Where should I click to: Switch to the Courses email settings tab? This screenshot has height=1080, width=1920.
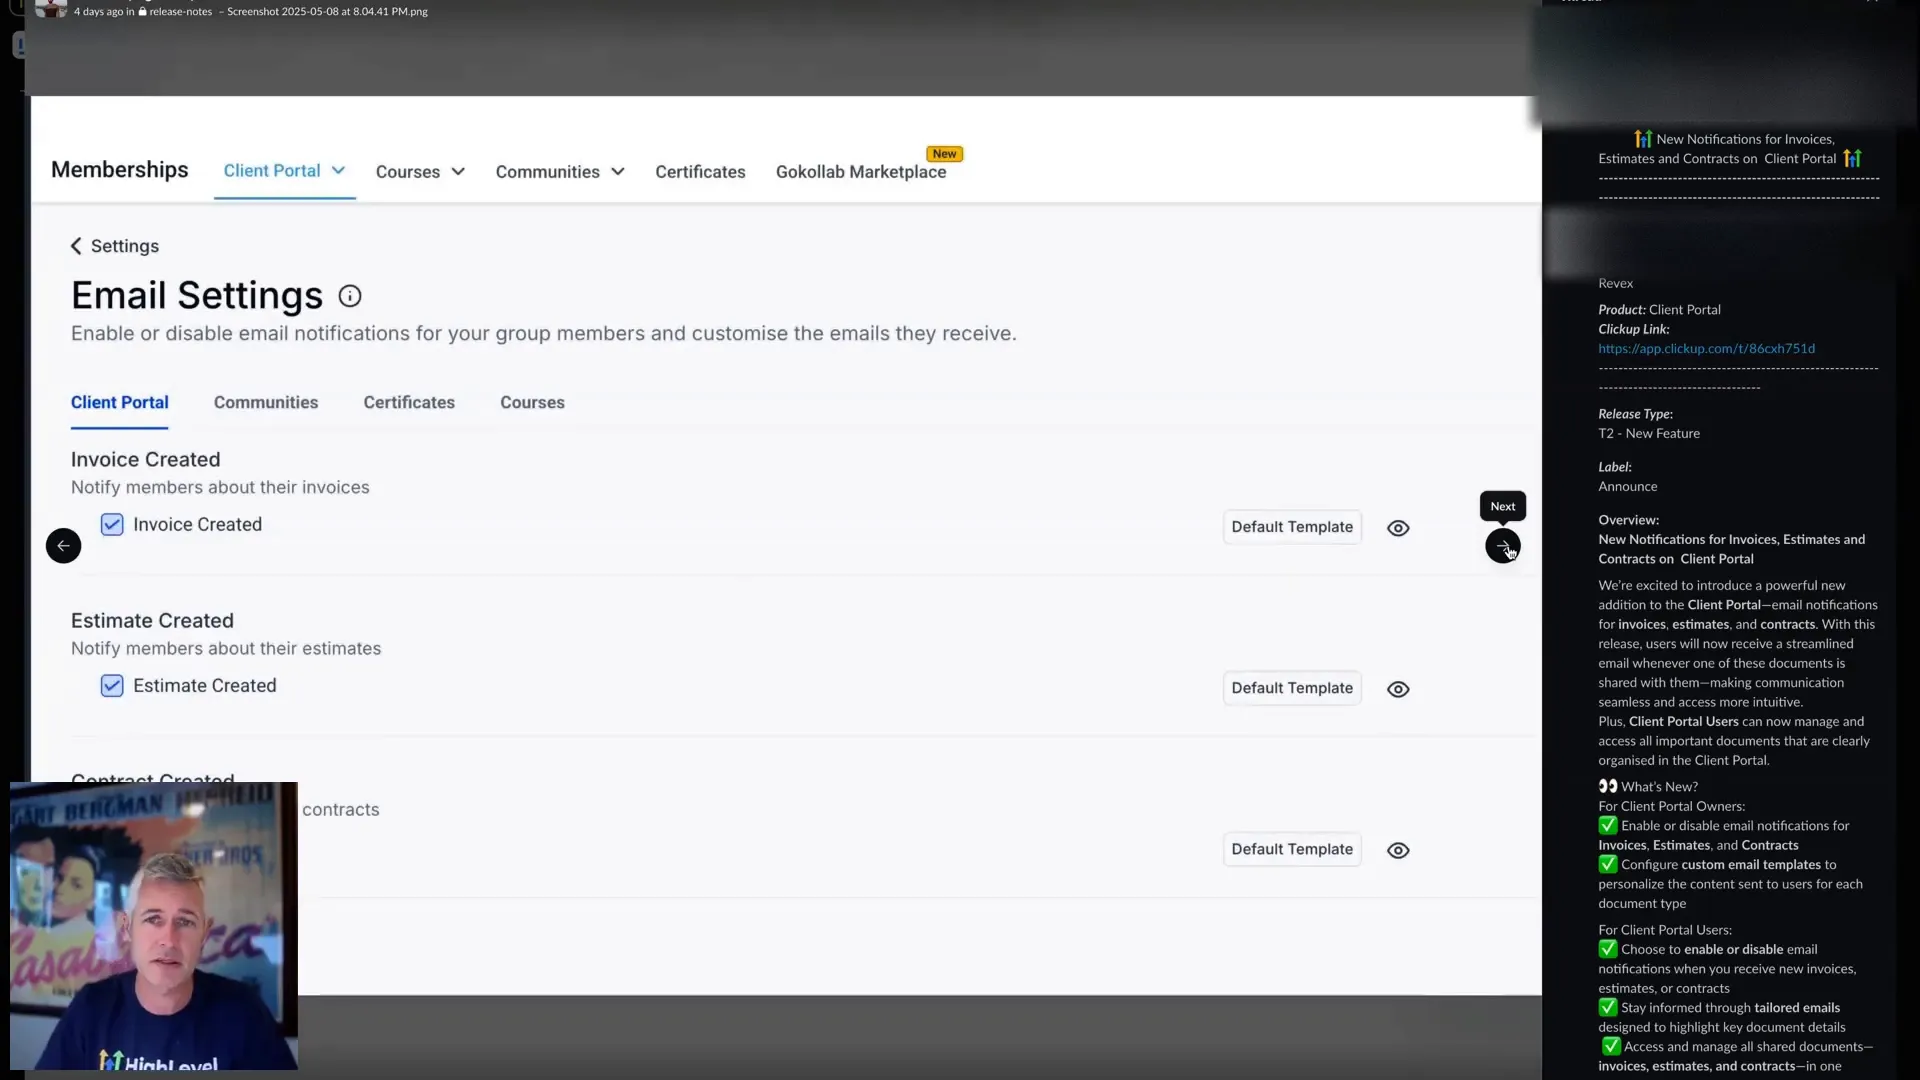[x=532, y=403]
